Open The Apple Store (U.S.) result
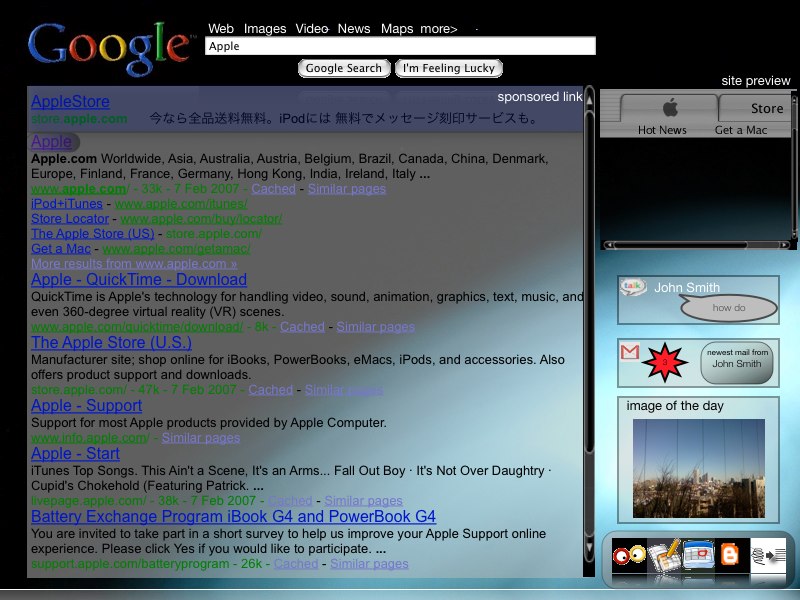This screenshot has height=600, width=800. 111,342
